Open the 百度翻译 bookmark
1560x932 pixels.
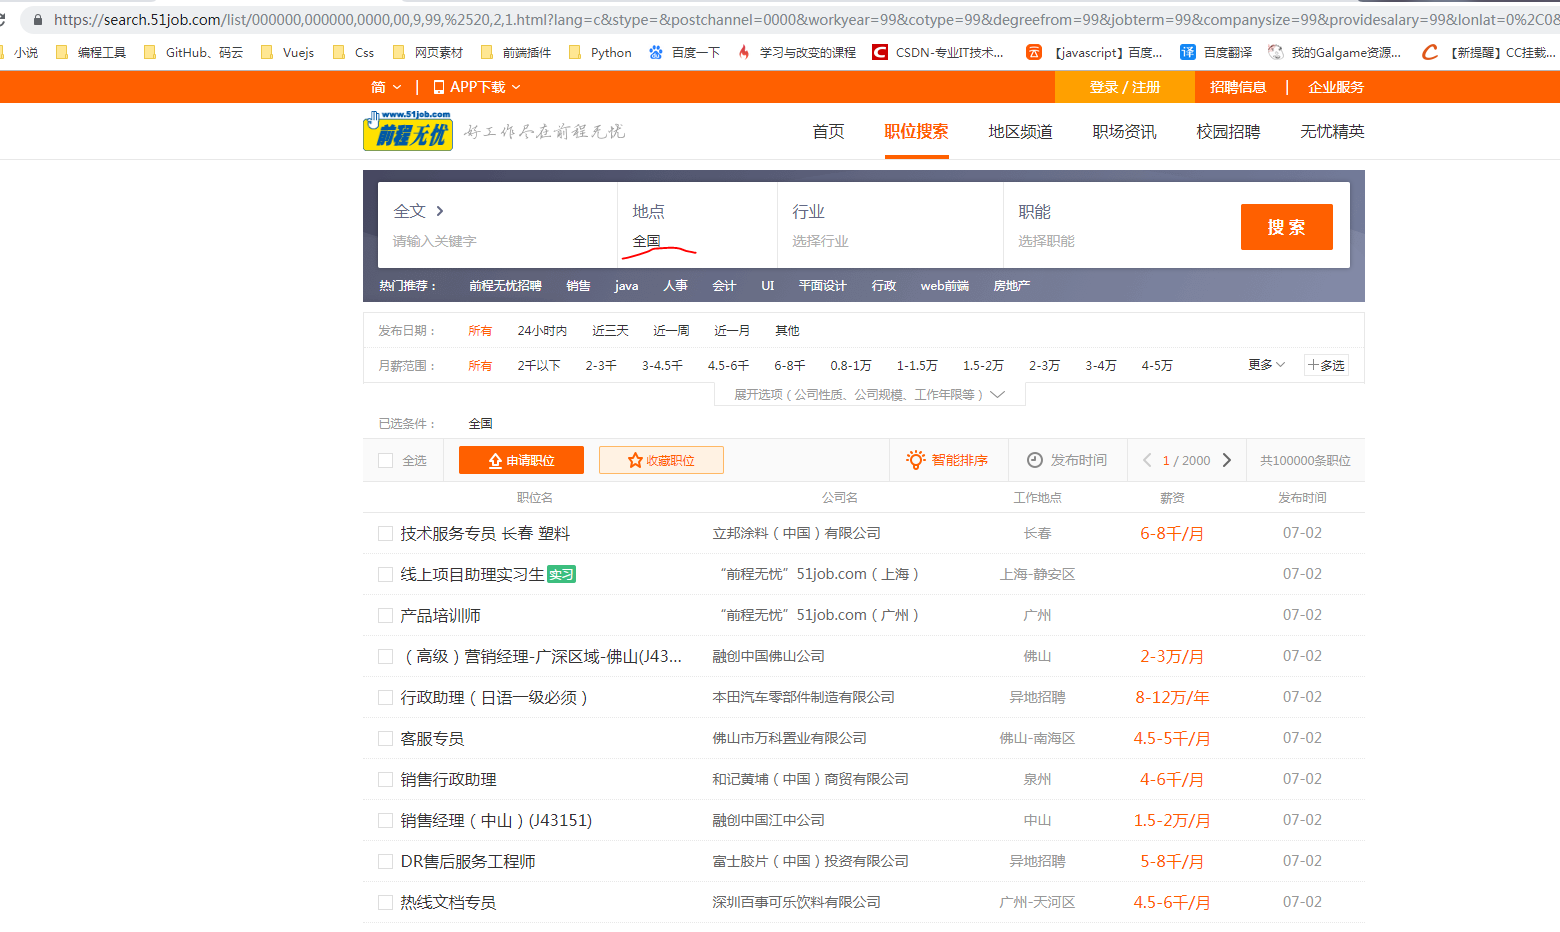pyautogui.click(x=1216, y=52)
